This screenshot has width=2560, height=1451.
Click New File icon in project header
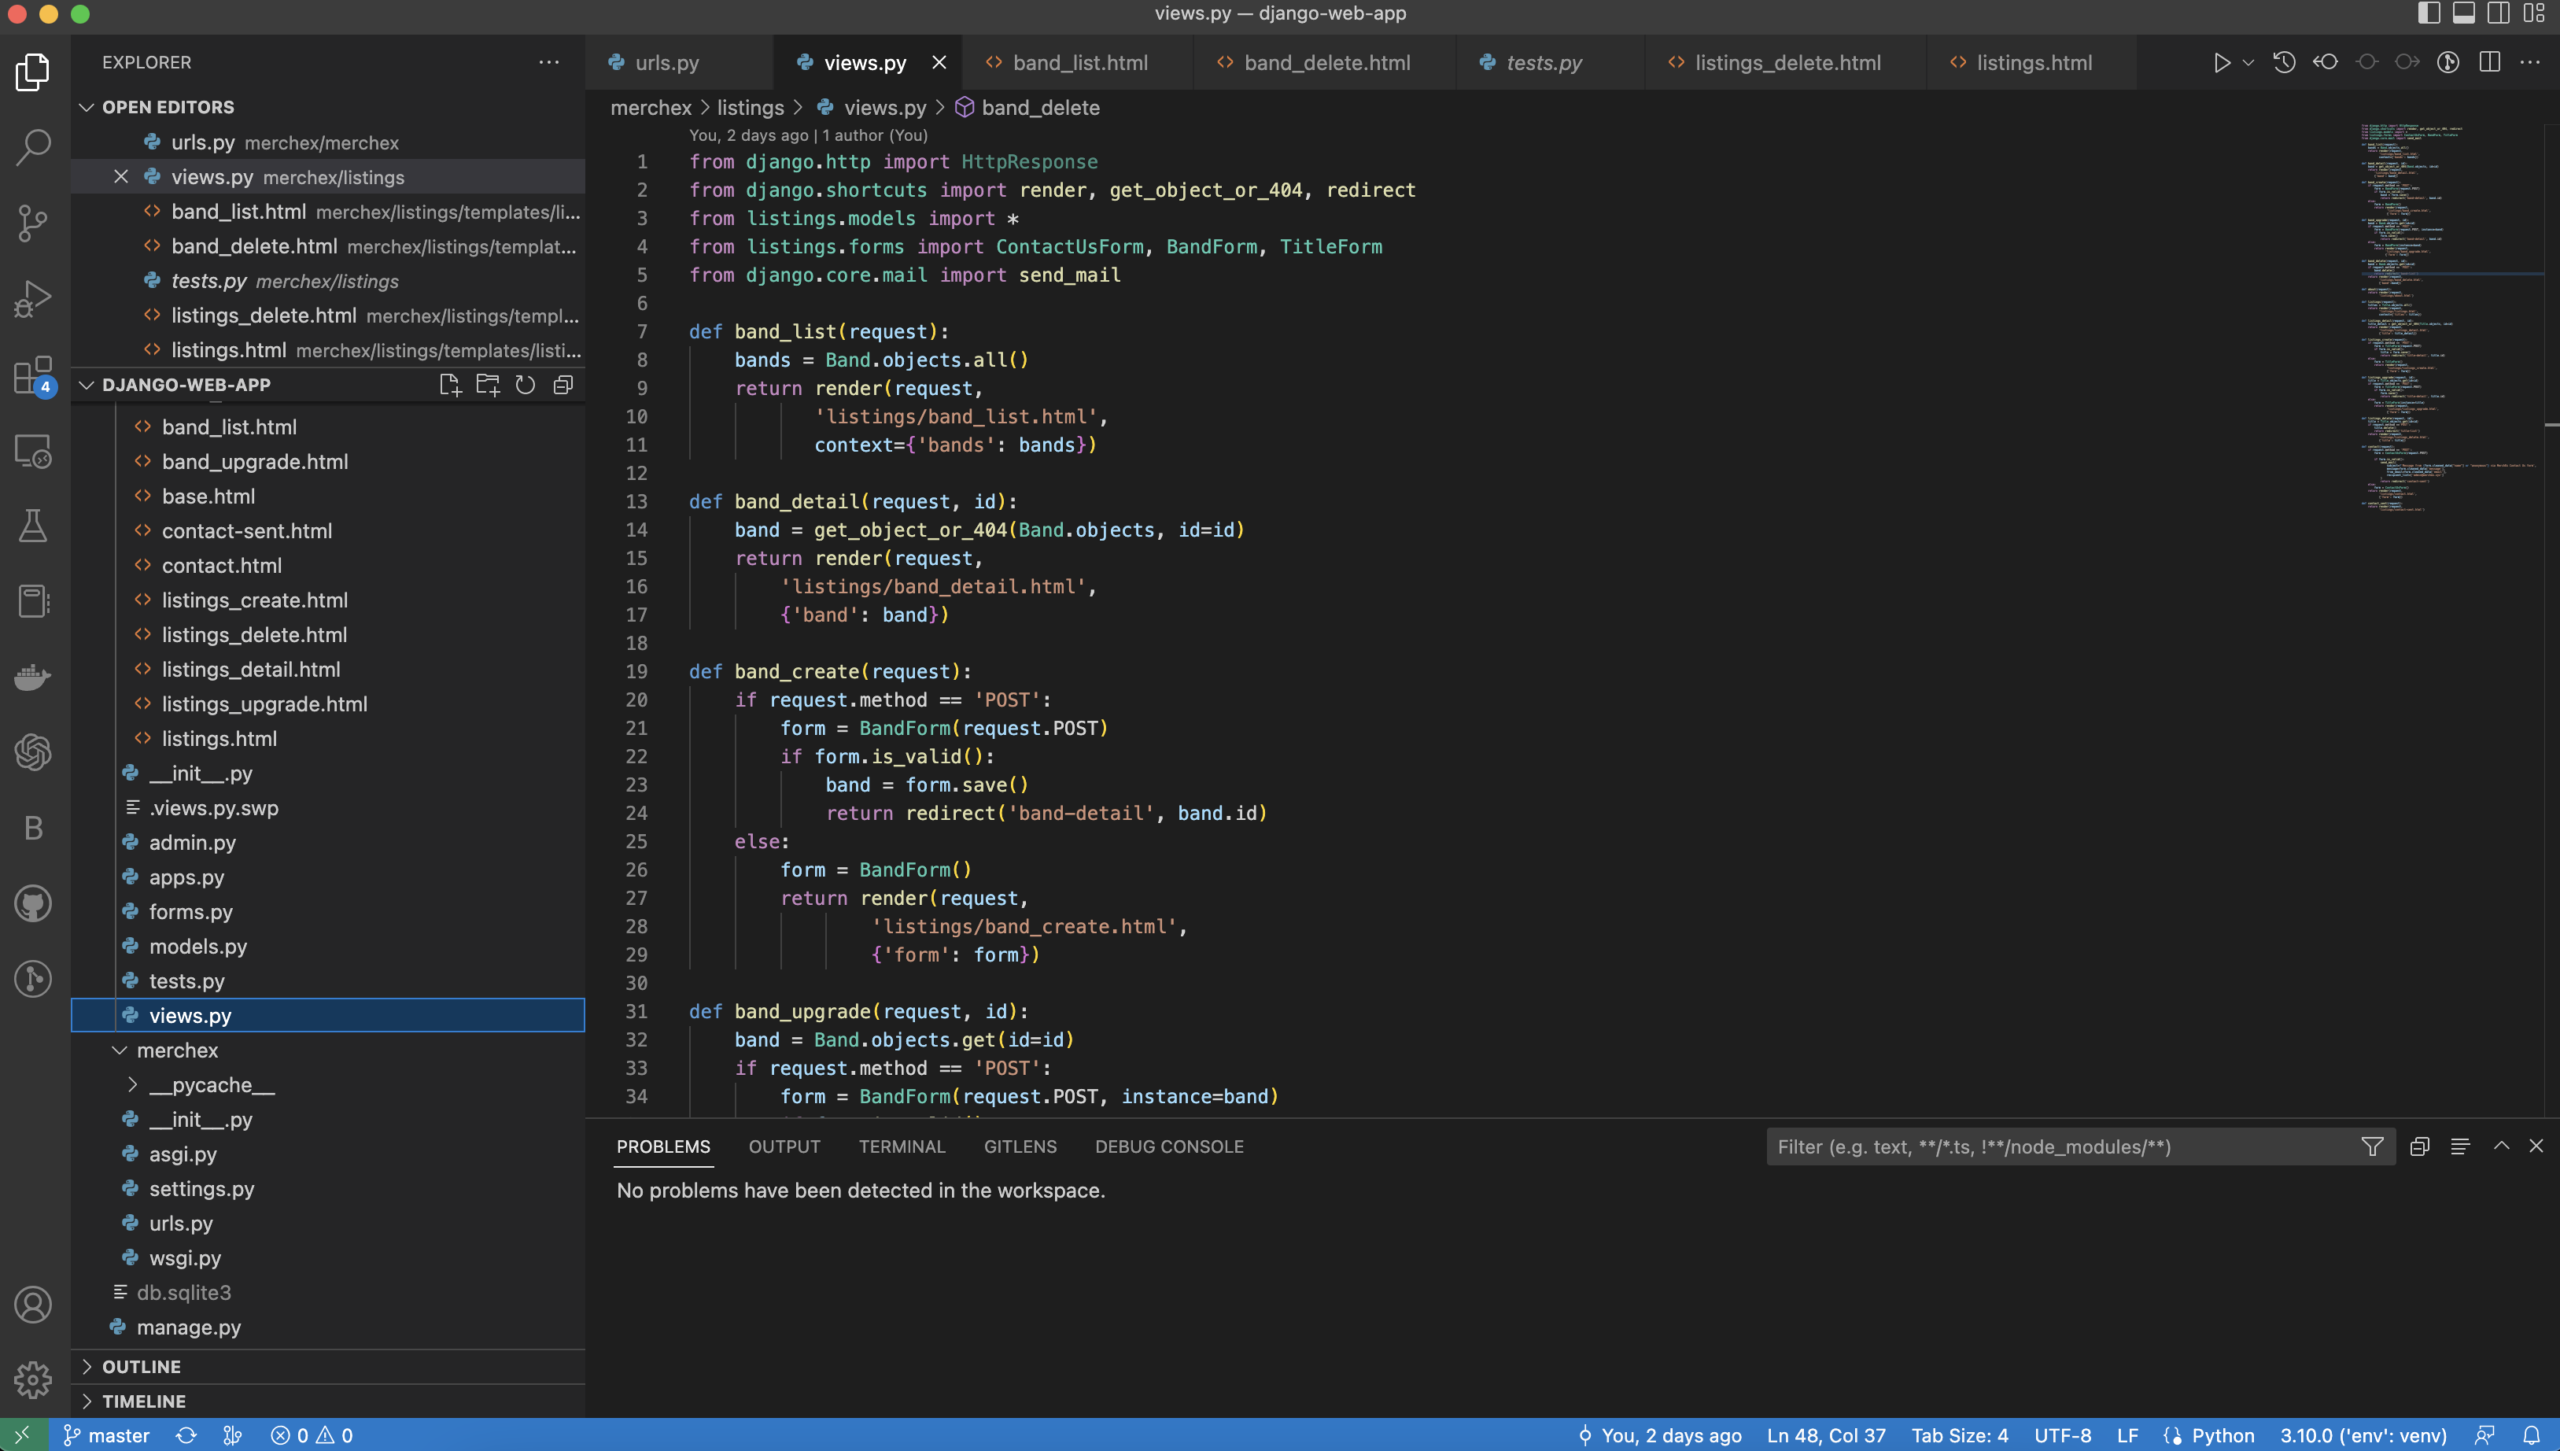point(450,385)
